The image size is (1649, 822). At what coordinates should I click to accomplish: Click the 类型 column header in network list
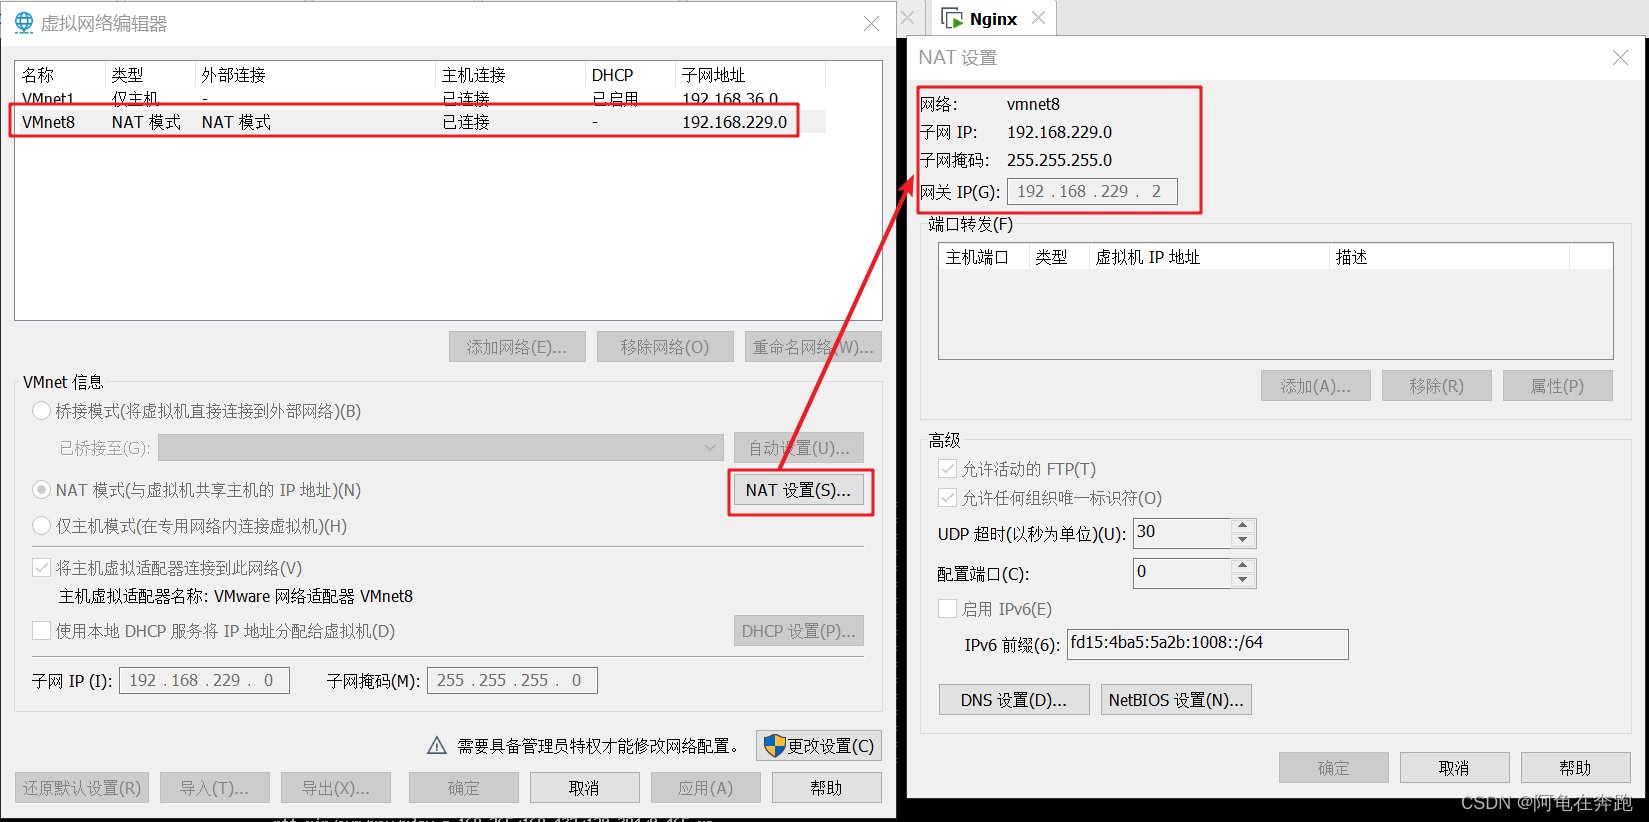point(150,75)
